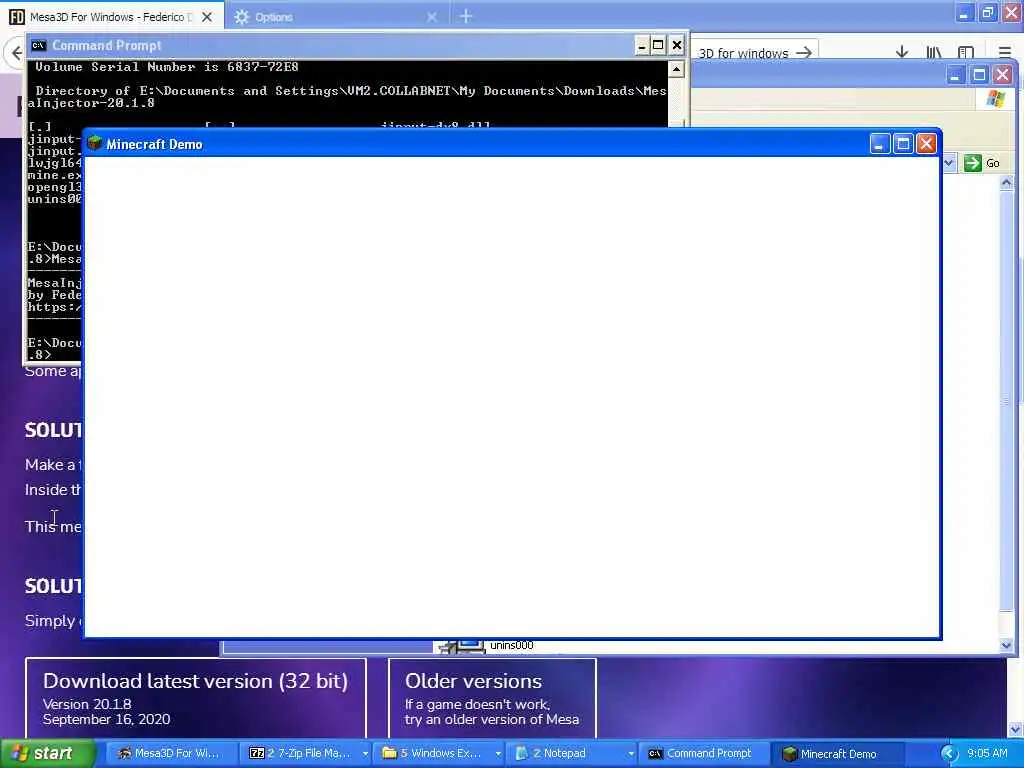Expand hidden system tray icons
This screenshot has width=1024, height=768.
click(x=949, y=754)
